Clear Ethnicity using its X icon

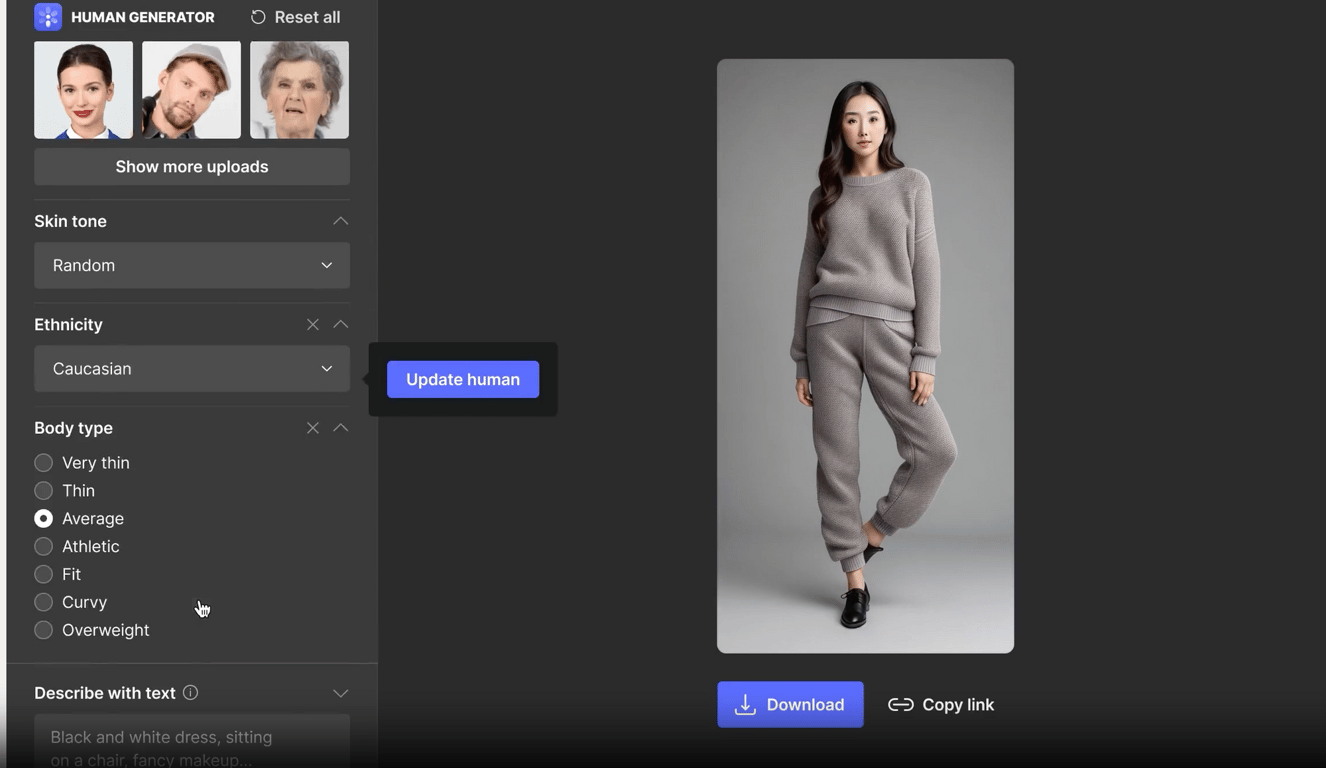(312, 324)
